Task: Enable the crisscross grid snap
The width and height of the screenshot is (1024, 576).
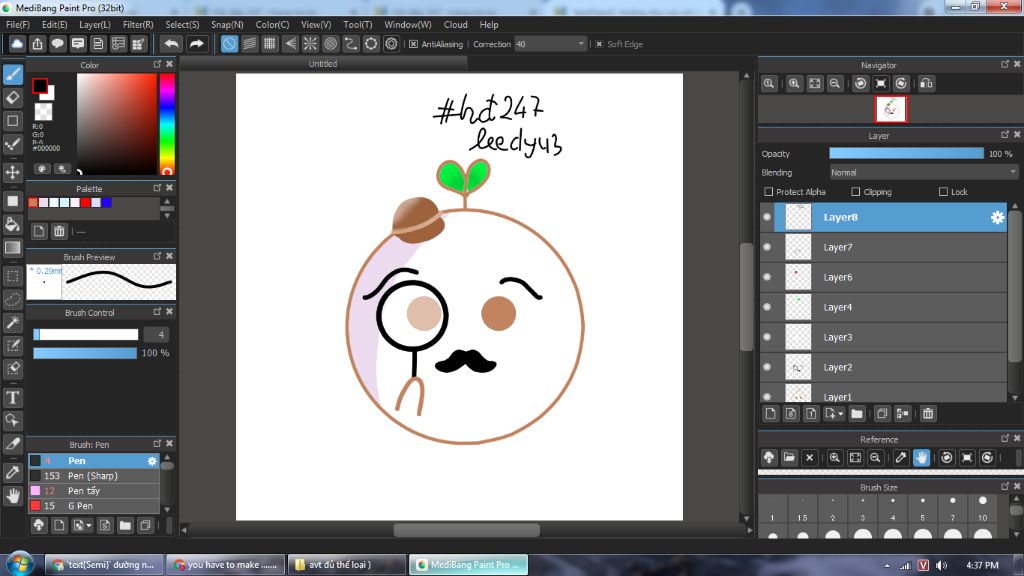Action: (x=270, y=44)
